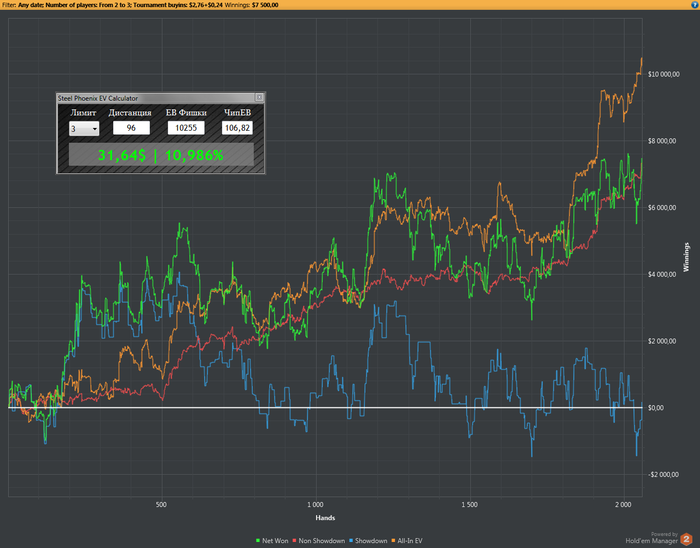Click the Дистанция input field showing 96
This screenshot has height=548, width=700.
tap(131, 128)
